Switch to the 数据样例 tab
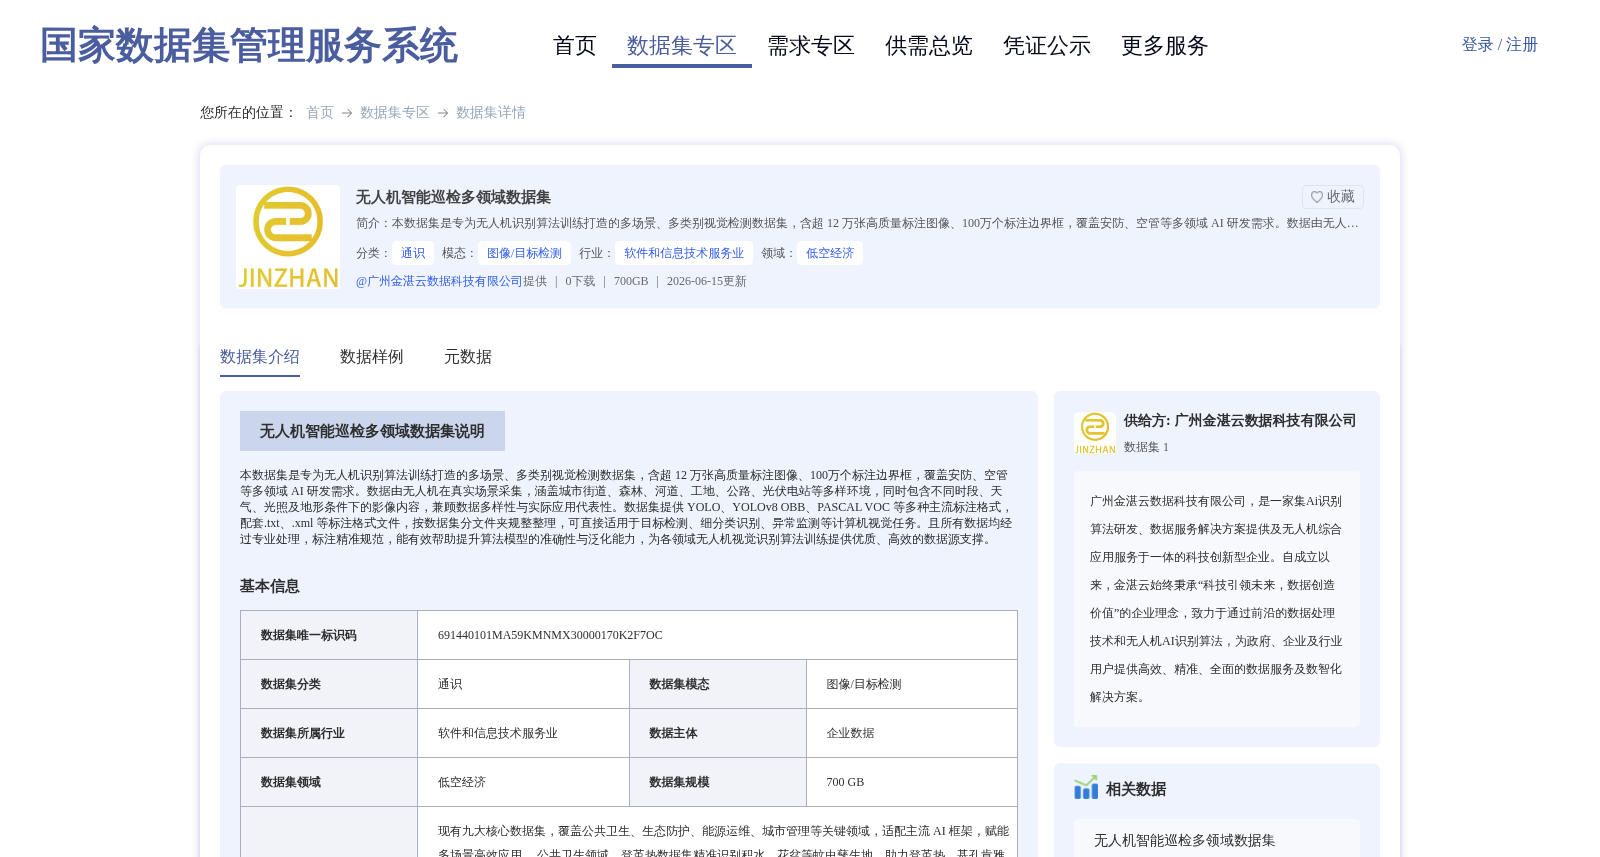 pyautogui.click(x=372, y=357)
